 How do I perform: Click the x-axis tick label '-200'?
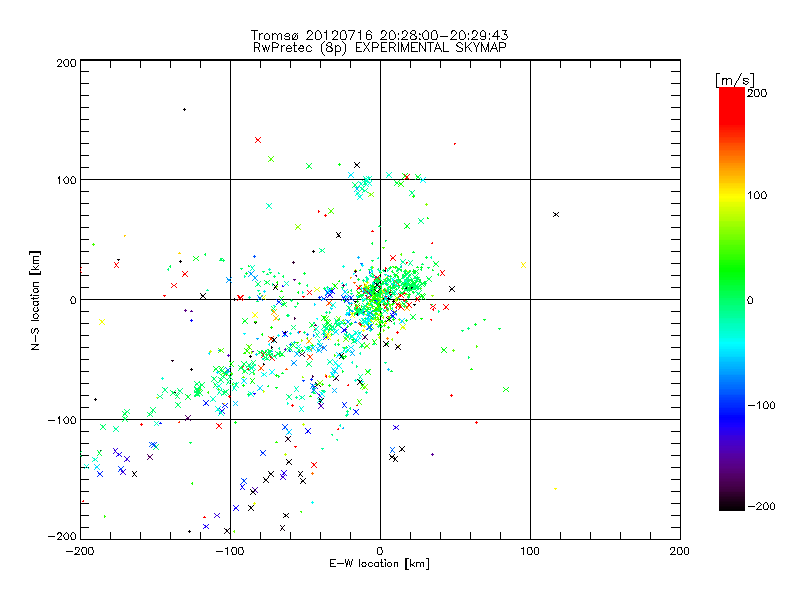[80, 551]
